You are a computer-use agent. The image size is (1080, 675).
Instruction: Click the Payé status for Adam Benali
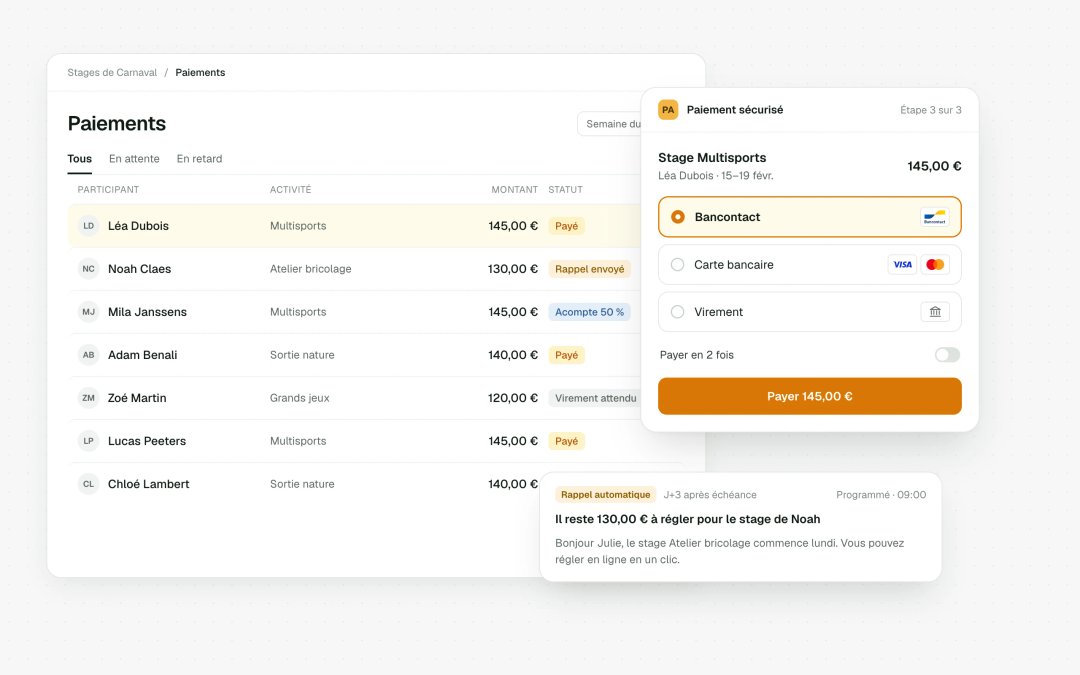point(566,355)
